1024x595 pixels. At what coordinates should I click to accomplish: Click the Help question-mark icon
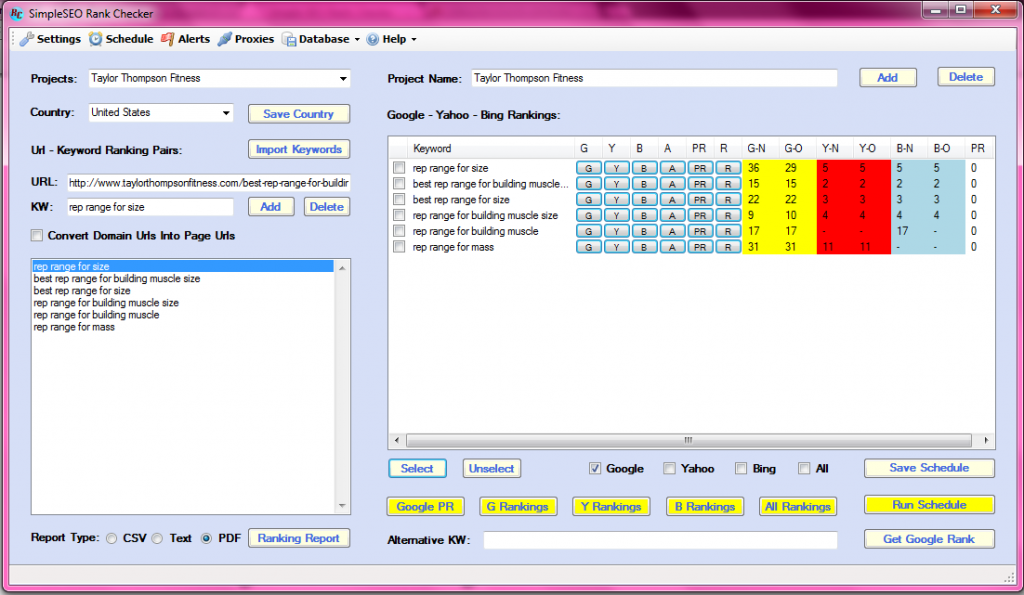point(372,39)
